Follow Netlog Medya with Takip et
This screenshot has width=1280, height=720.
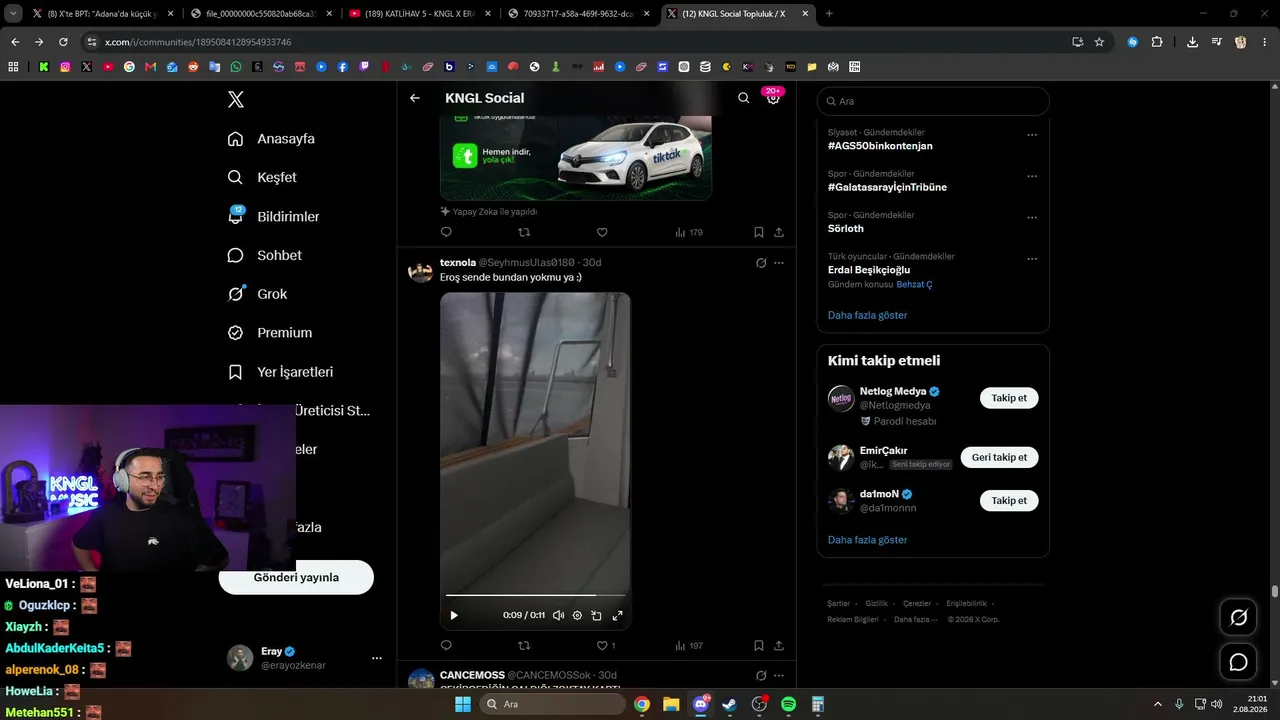pyautogui.click(x=1009, y=398)
